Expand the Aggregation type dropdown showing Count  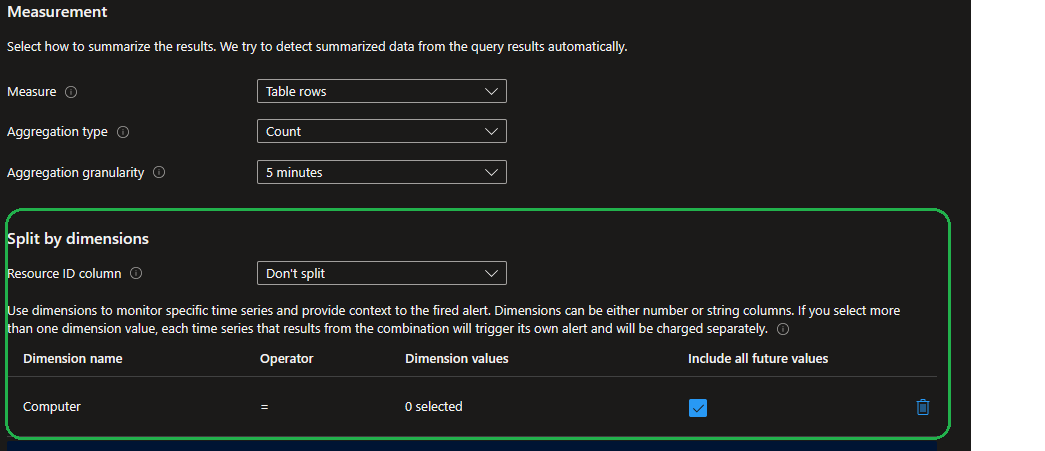(x=381, y=132)
